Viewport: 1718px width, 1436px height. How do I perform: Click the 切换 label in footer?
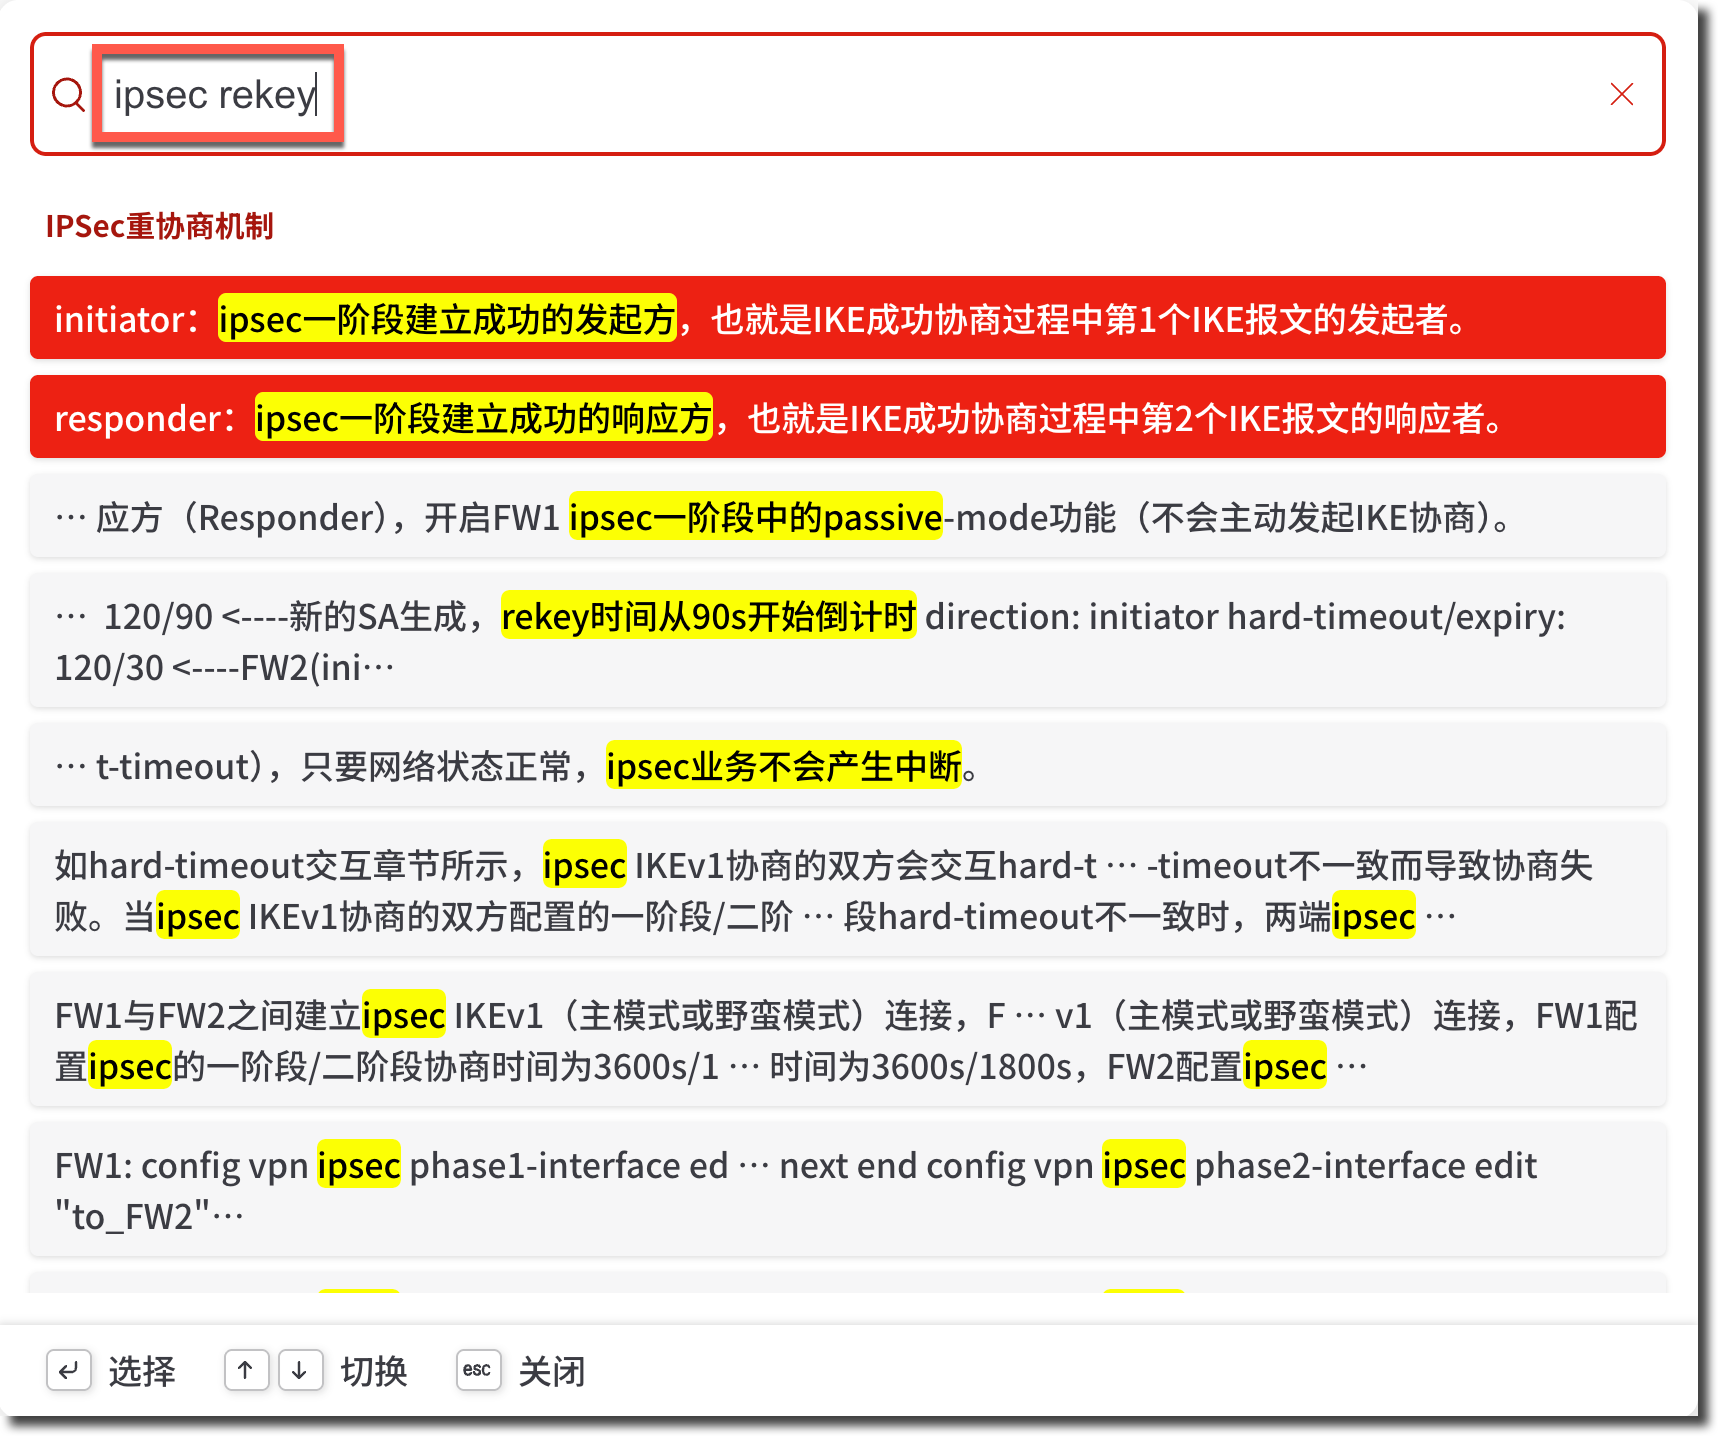[374, 1371]
